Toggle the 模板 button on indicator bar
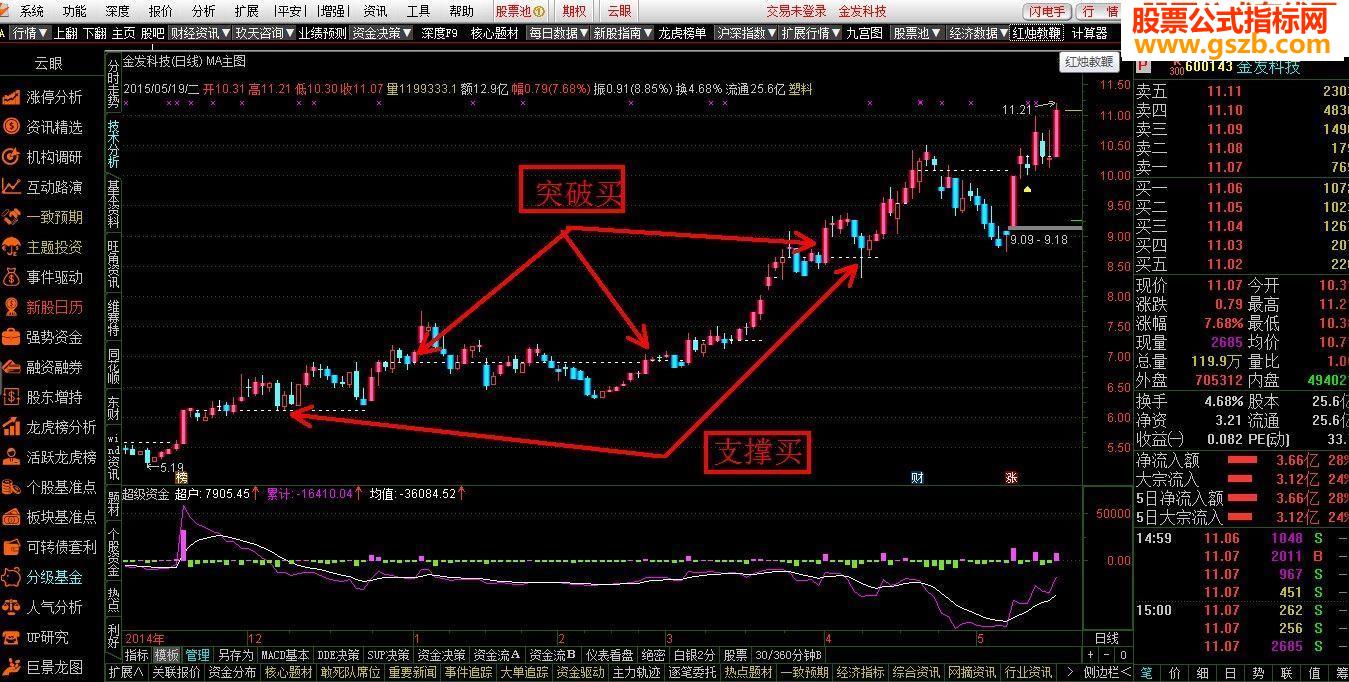 pyautogui.click(x=167, y=655)
